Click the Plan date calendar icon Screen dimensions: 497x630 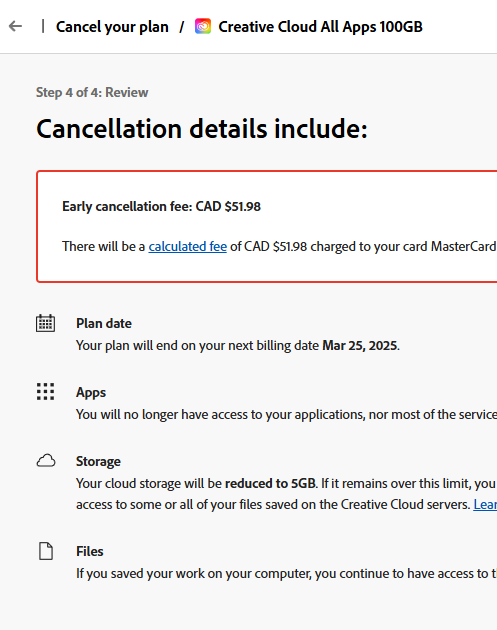pos(45,323)
